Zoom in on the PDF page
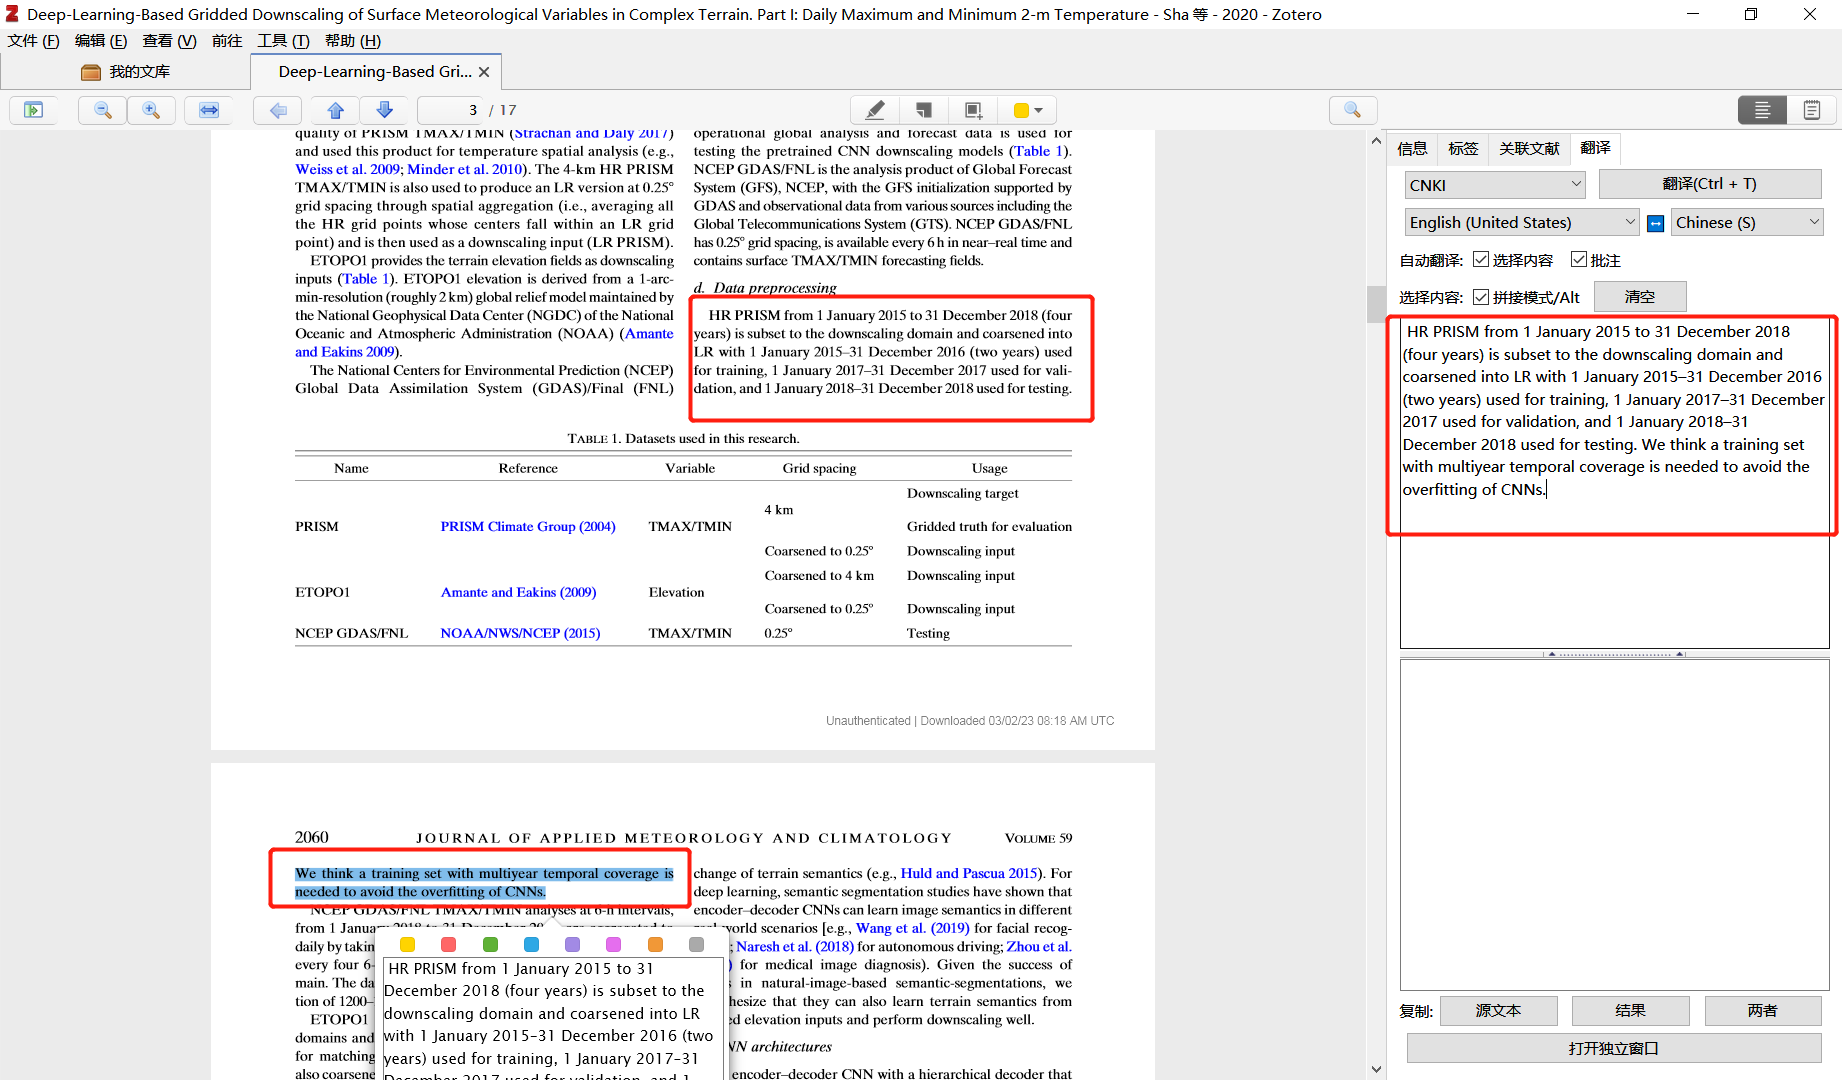Image resolution: width=1842 pixels, height=1080 pixels. tap(151, 110)
